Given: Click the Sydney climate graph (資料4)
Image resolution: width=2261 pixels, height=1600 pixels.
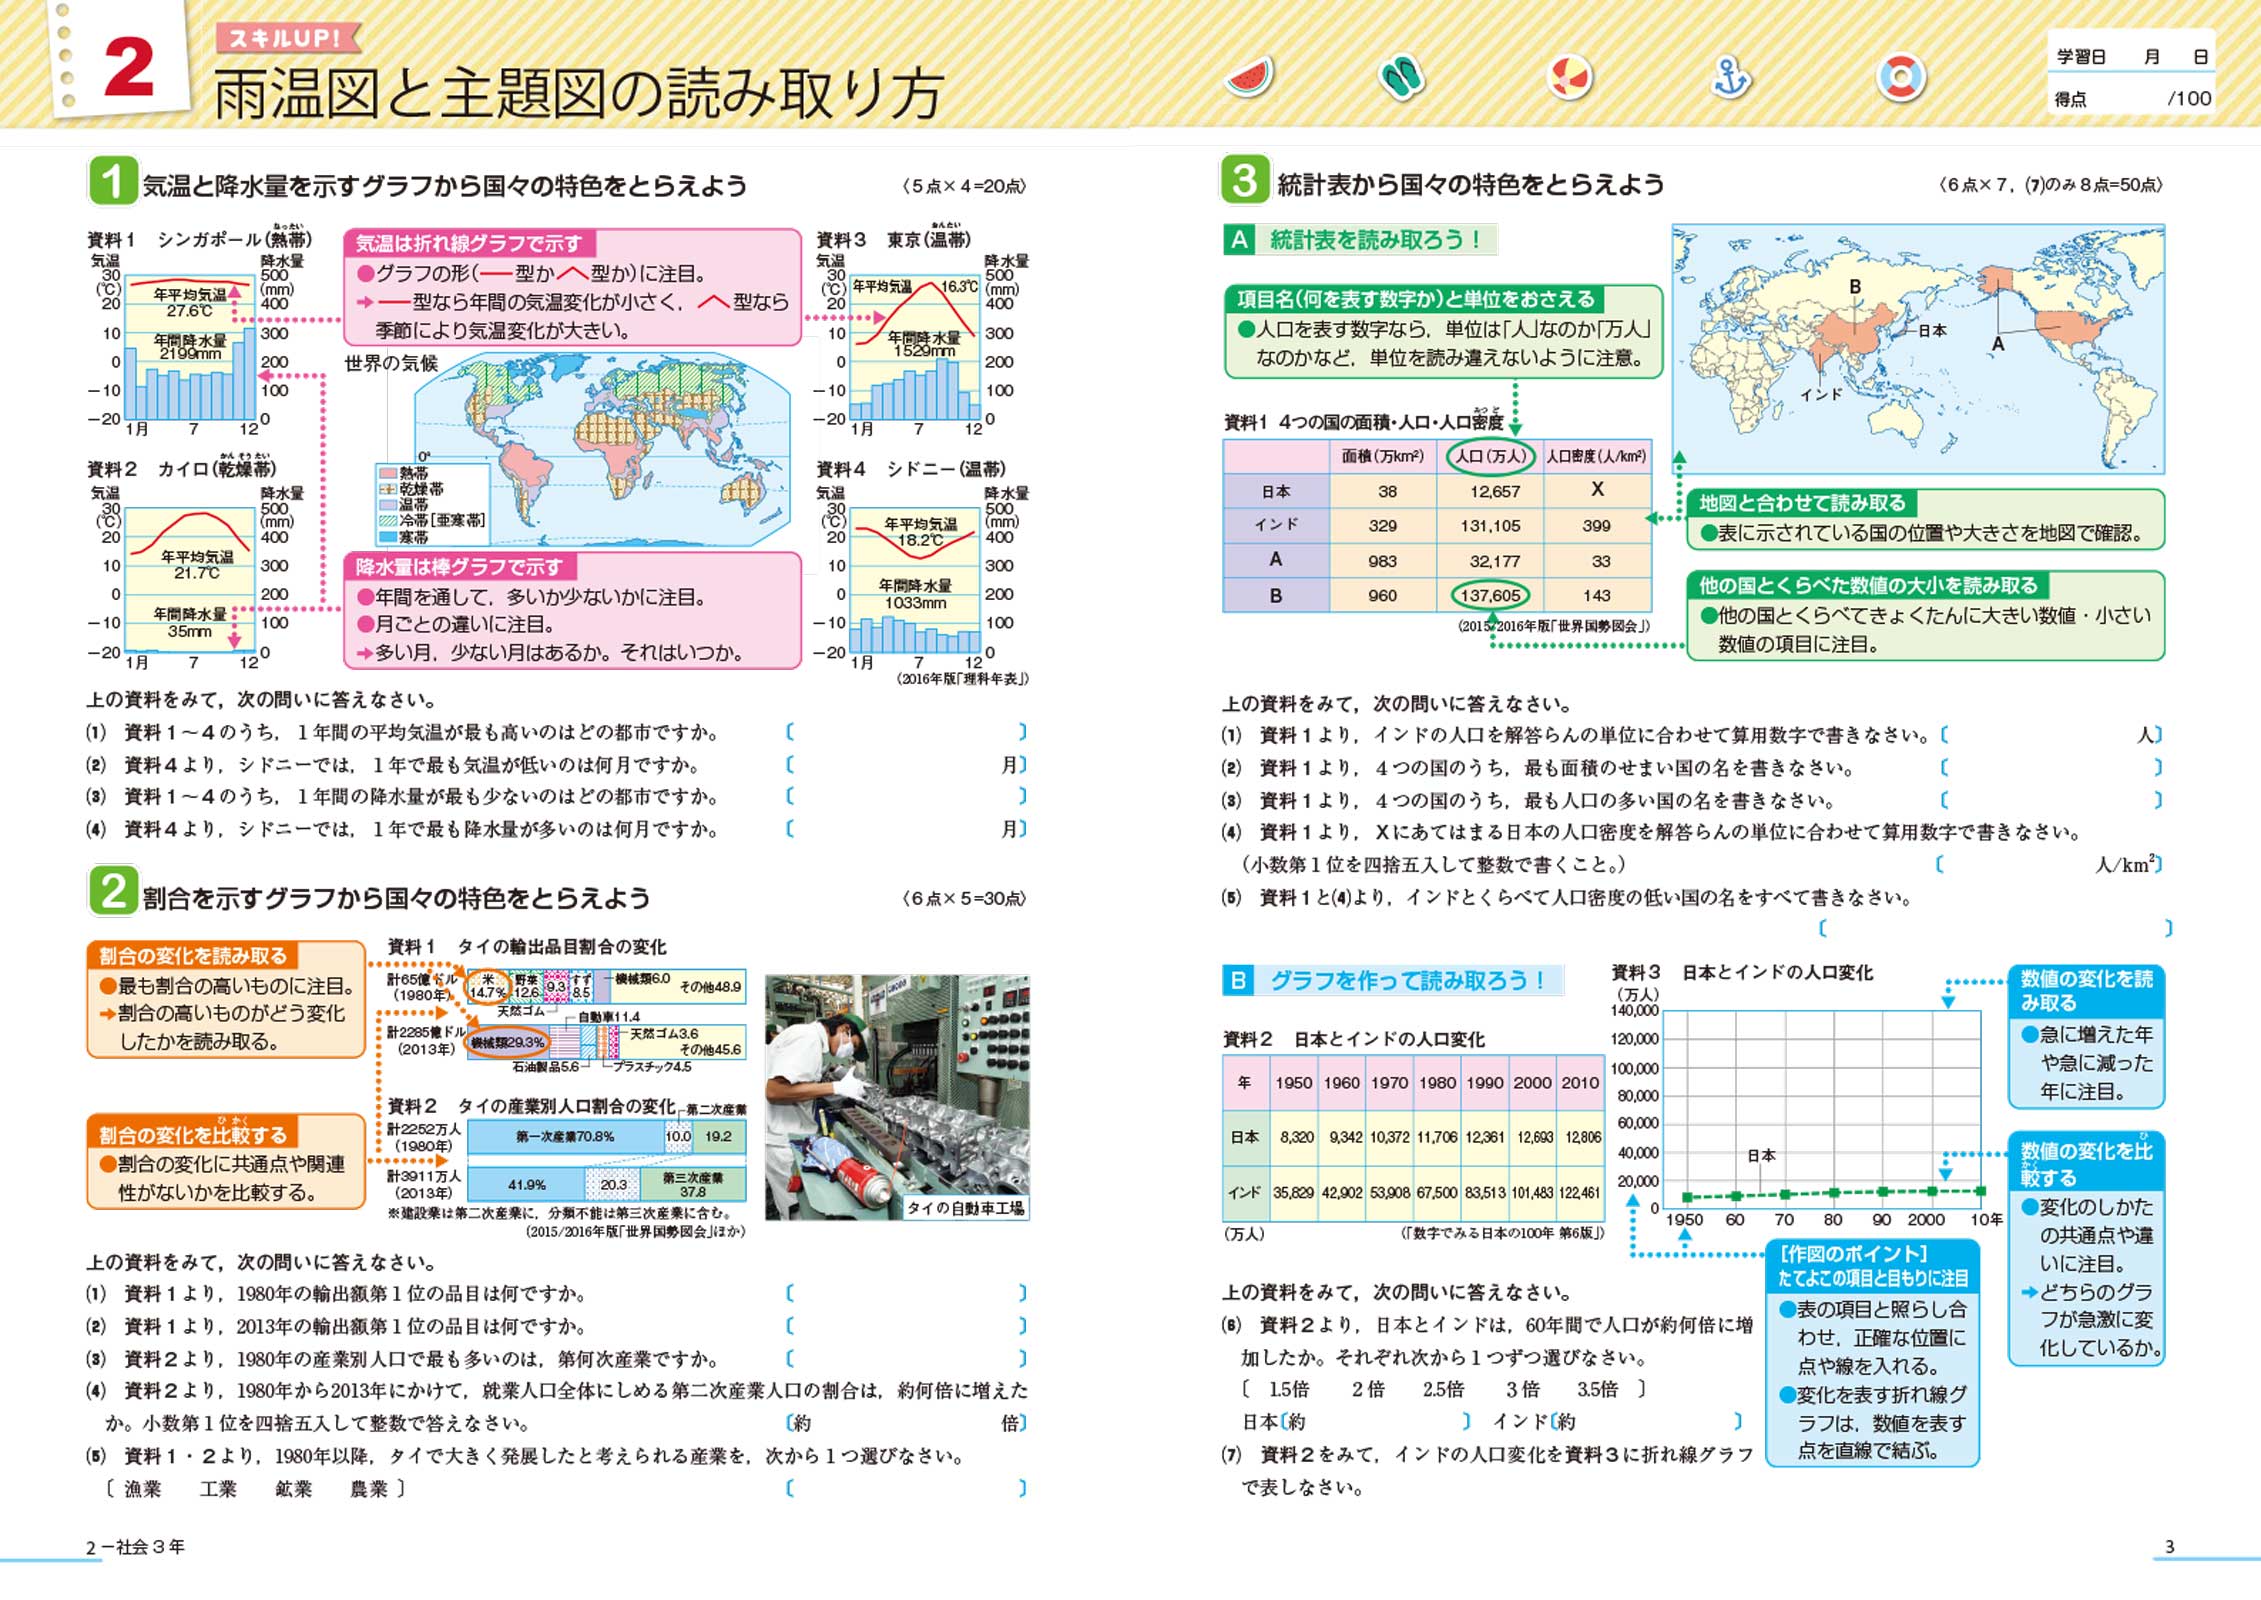Looking at the screenshot, I should click(915, 580).
